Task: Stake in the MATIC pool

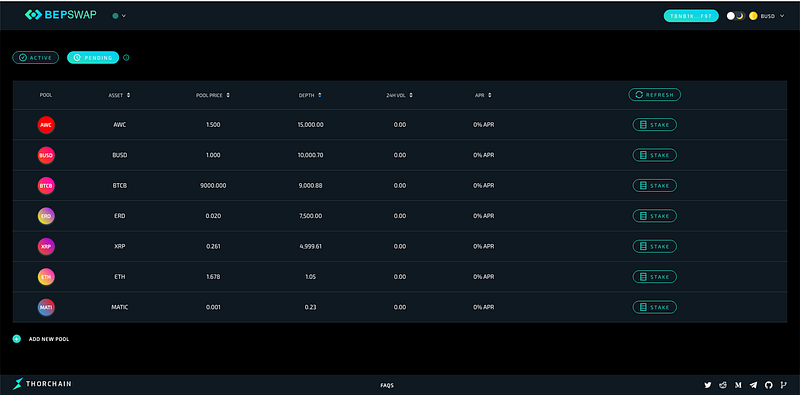Action: click(655, 307)
